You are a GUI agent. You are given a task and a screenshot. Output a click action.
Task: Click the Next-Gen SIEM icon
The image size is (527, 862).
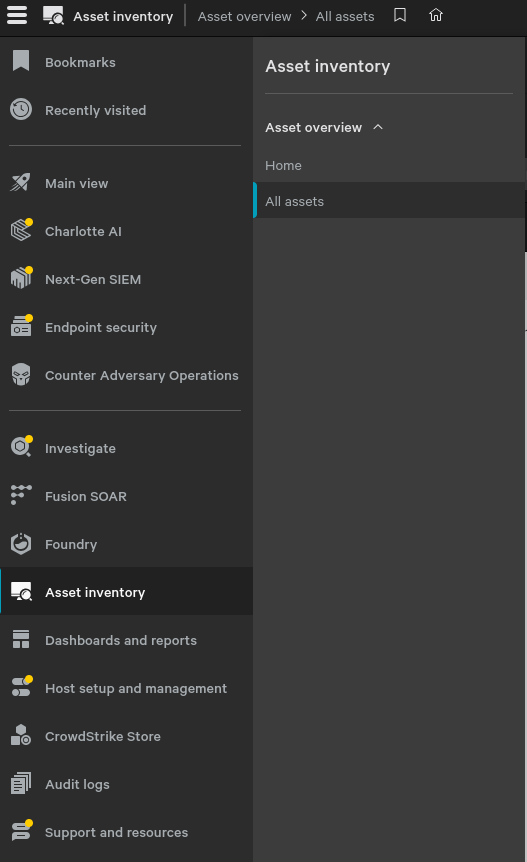(x=21, y=278)
